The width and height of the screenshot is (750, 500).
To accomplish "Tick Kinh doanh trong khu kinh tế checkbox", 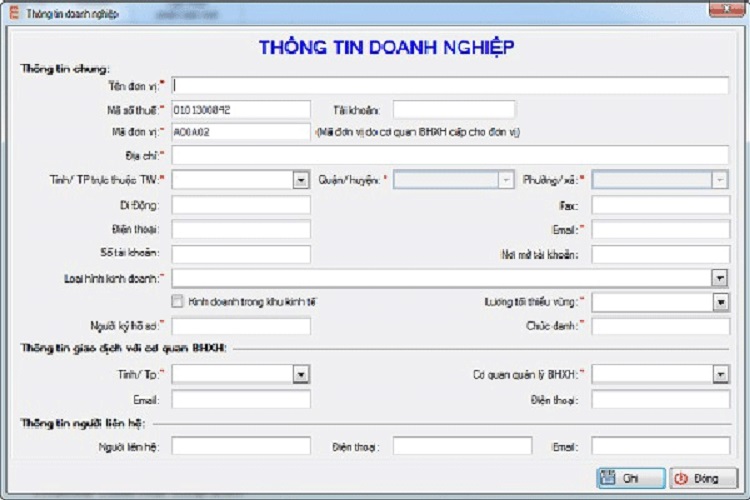I will pos(177,301).
